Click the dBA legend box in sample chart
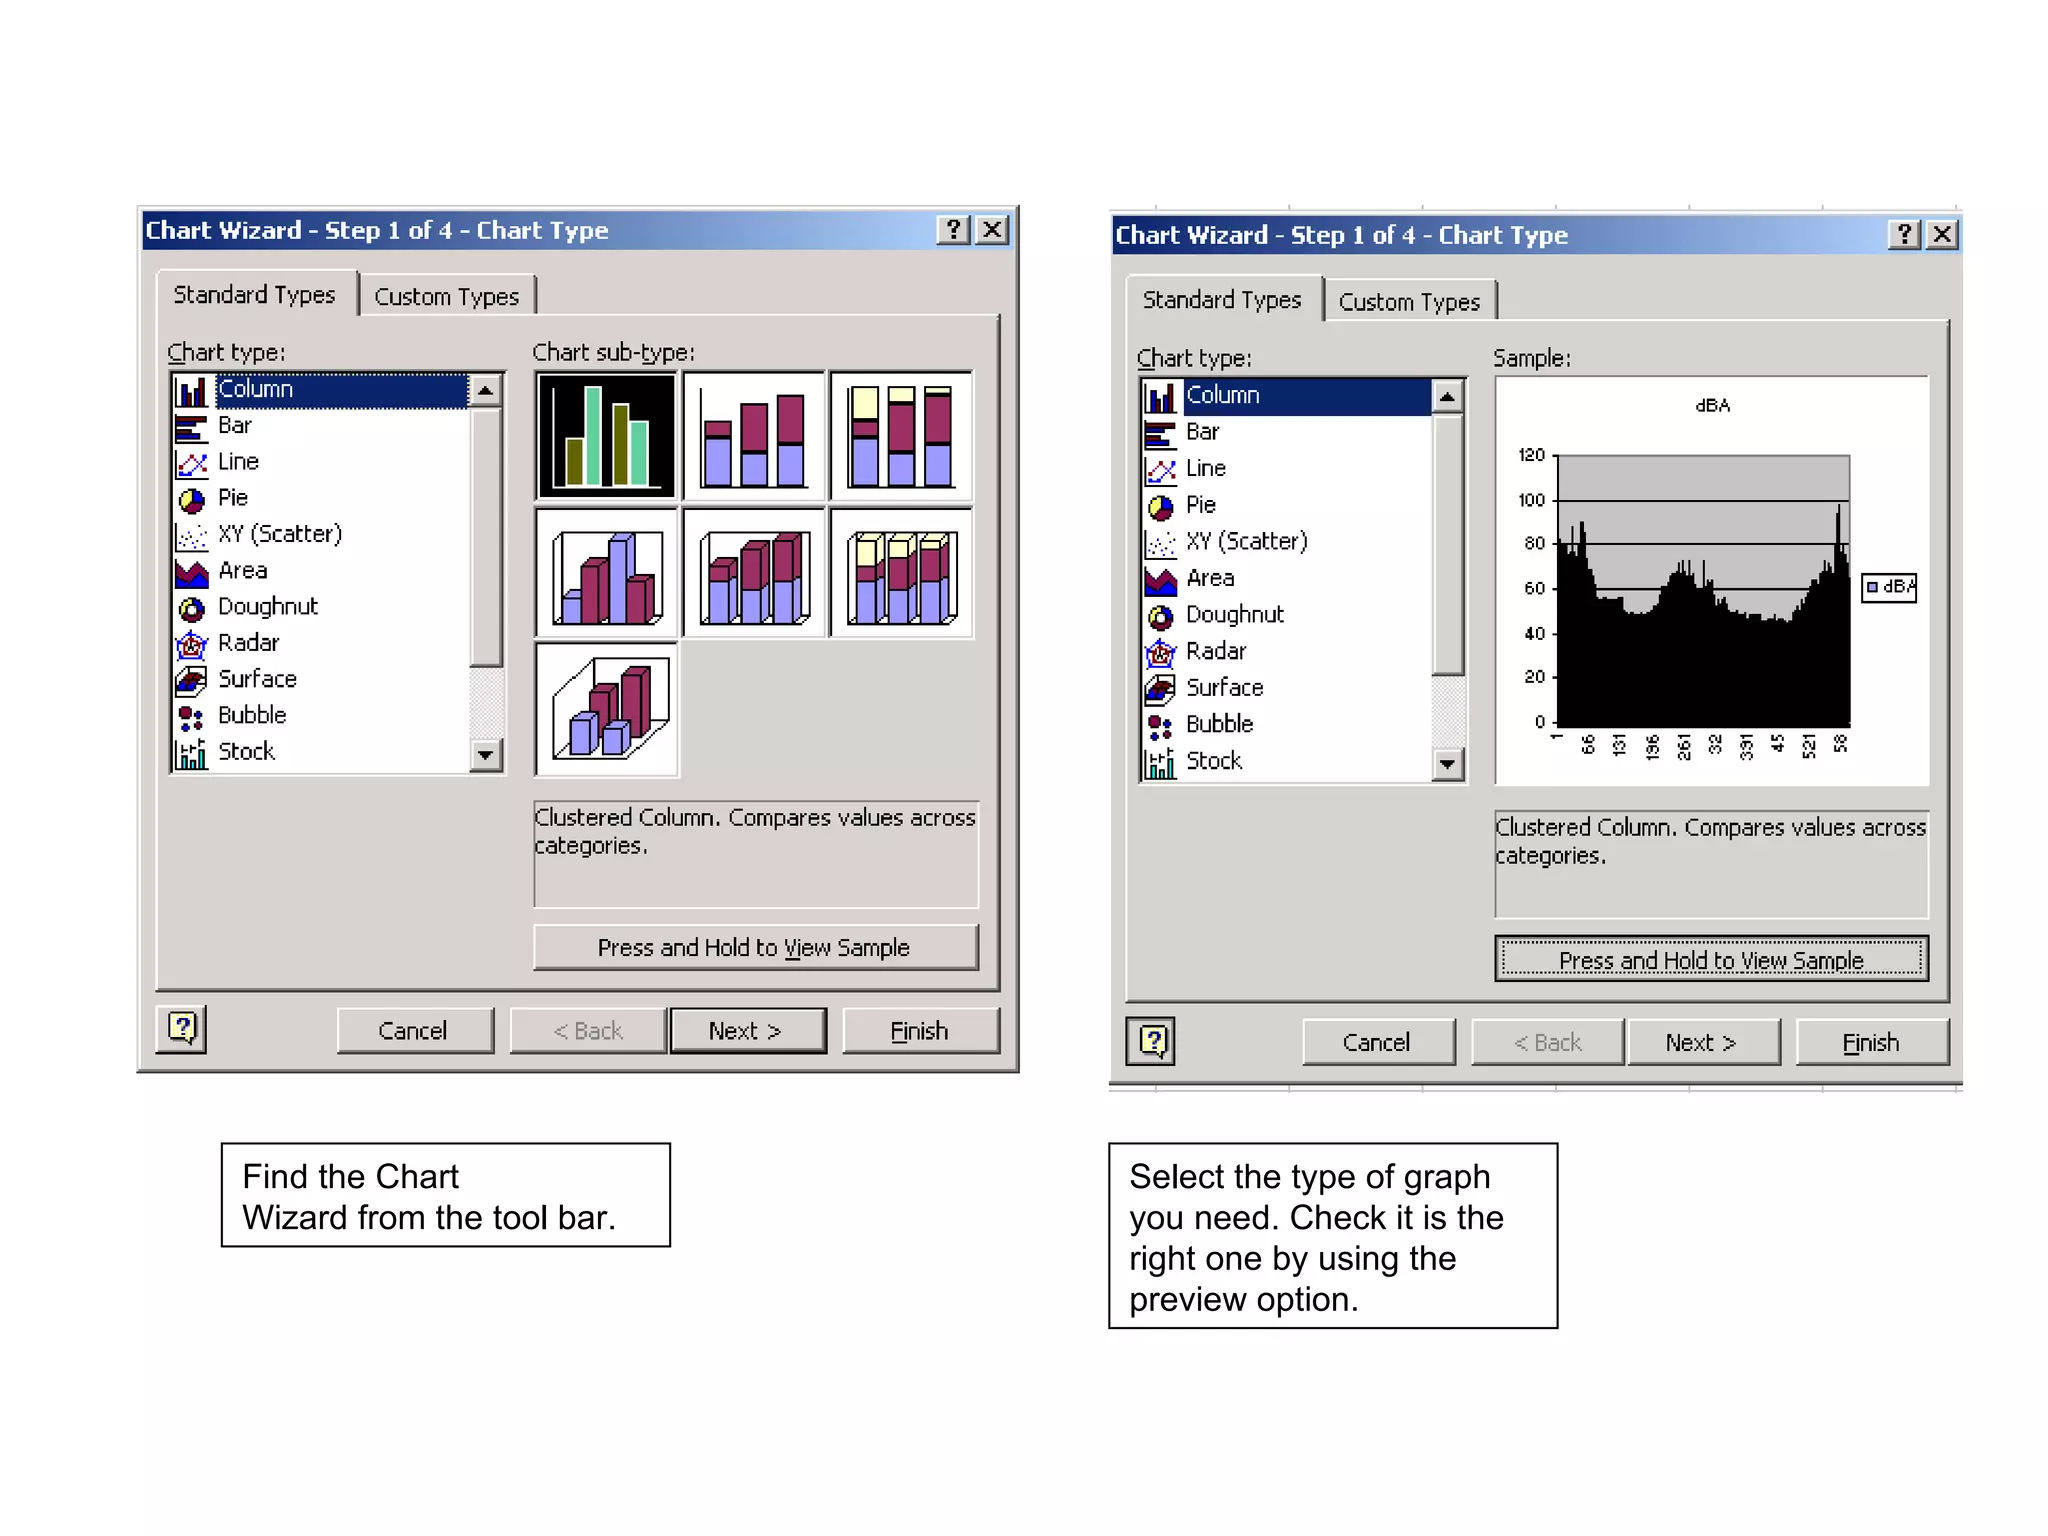Viewport: 2048px width, 1536px height. 1889,587
